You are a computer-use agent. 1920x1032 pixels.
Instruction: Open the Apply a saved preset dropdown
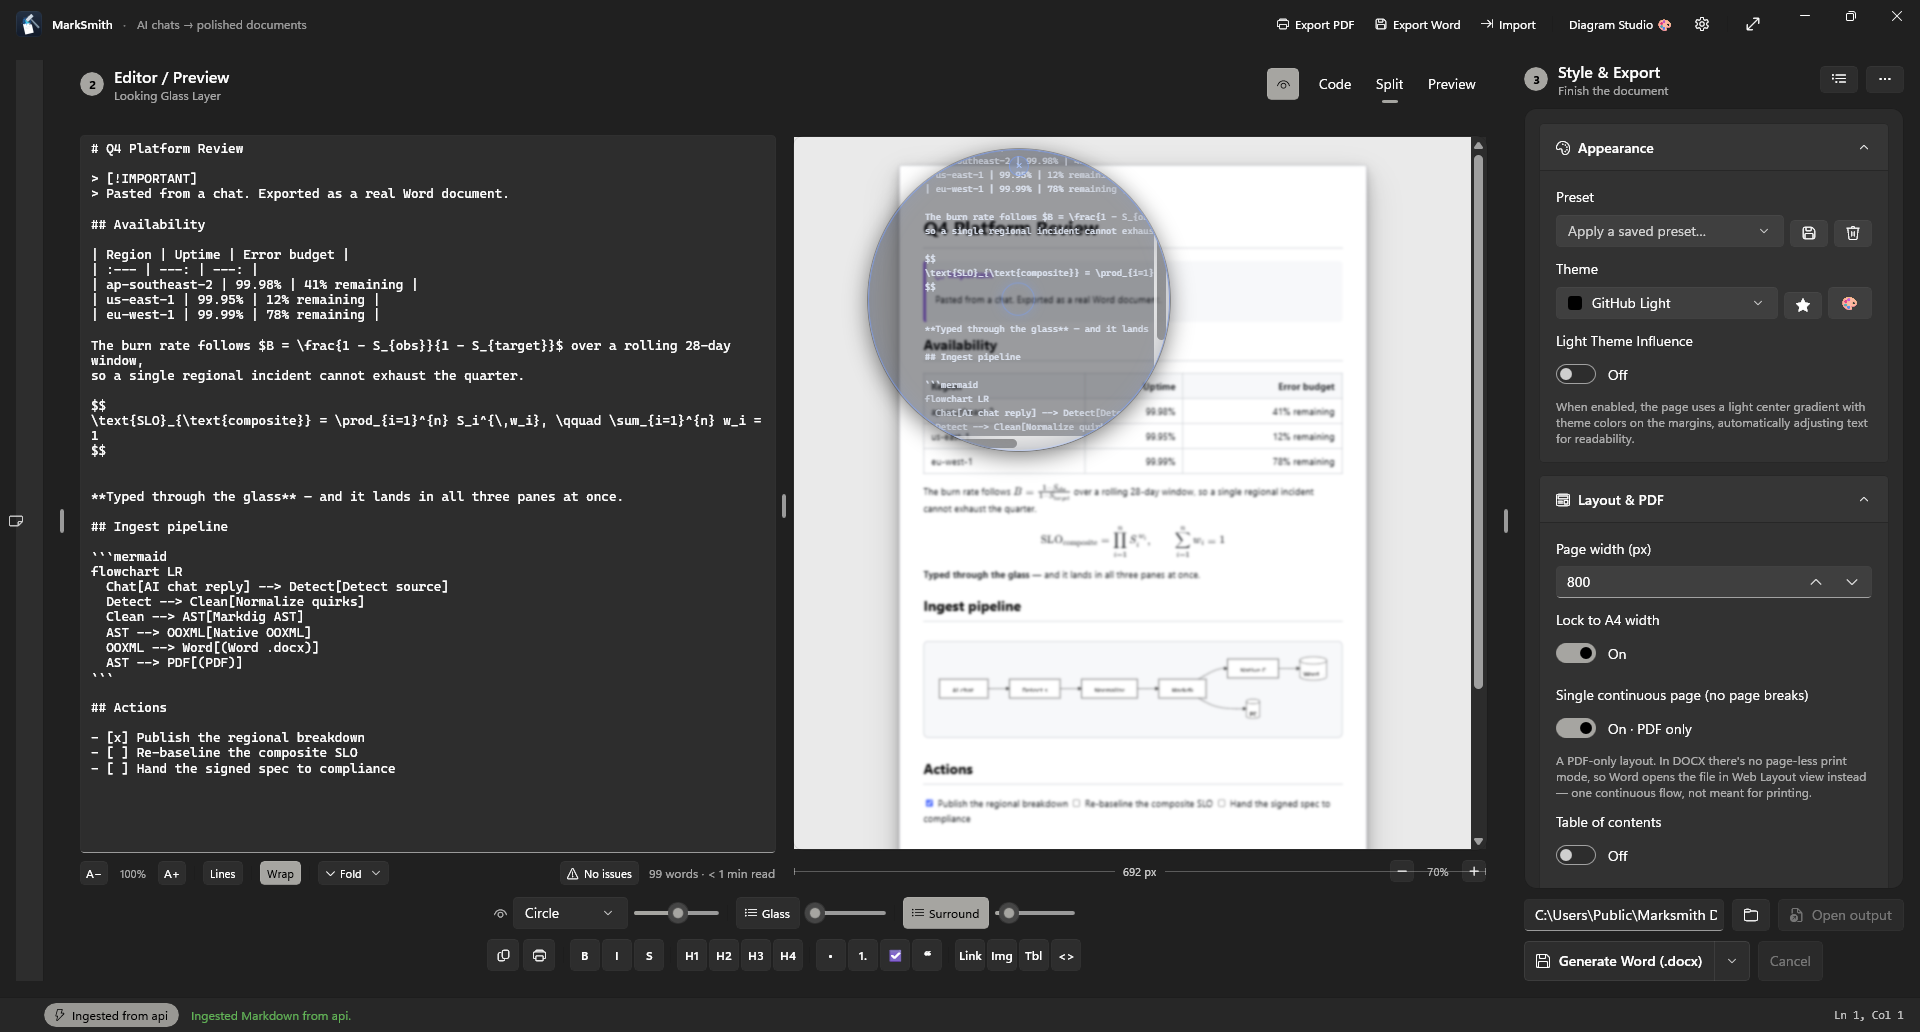coord(1668,232)
